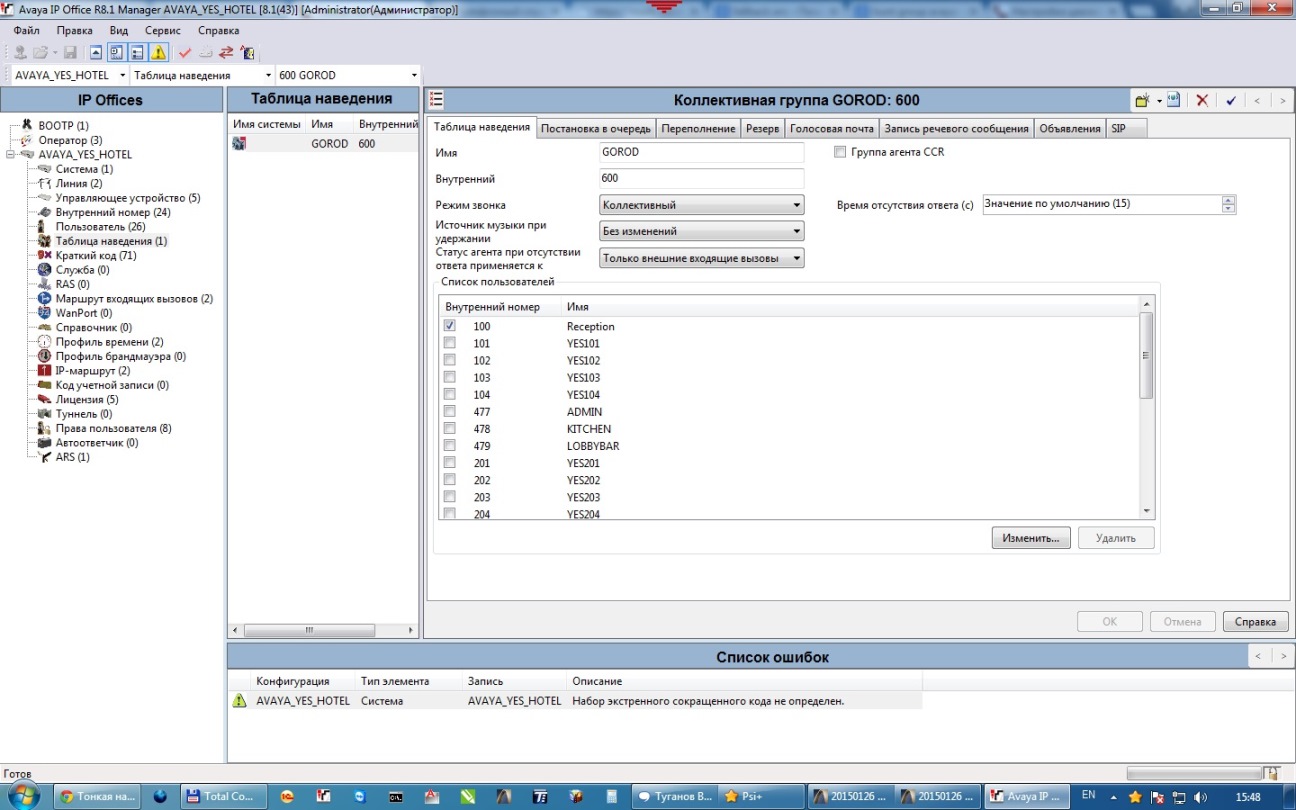Click the Внутренний number field
The height and width of the screenshot is (810, 1296).
click(701, 178)
